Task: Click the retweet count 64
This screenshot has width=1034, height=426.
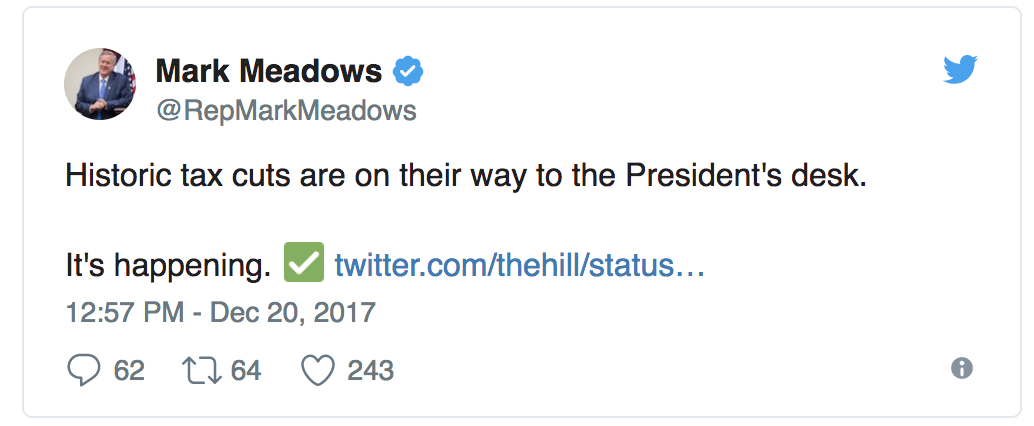Action: [245, 371]
